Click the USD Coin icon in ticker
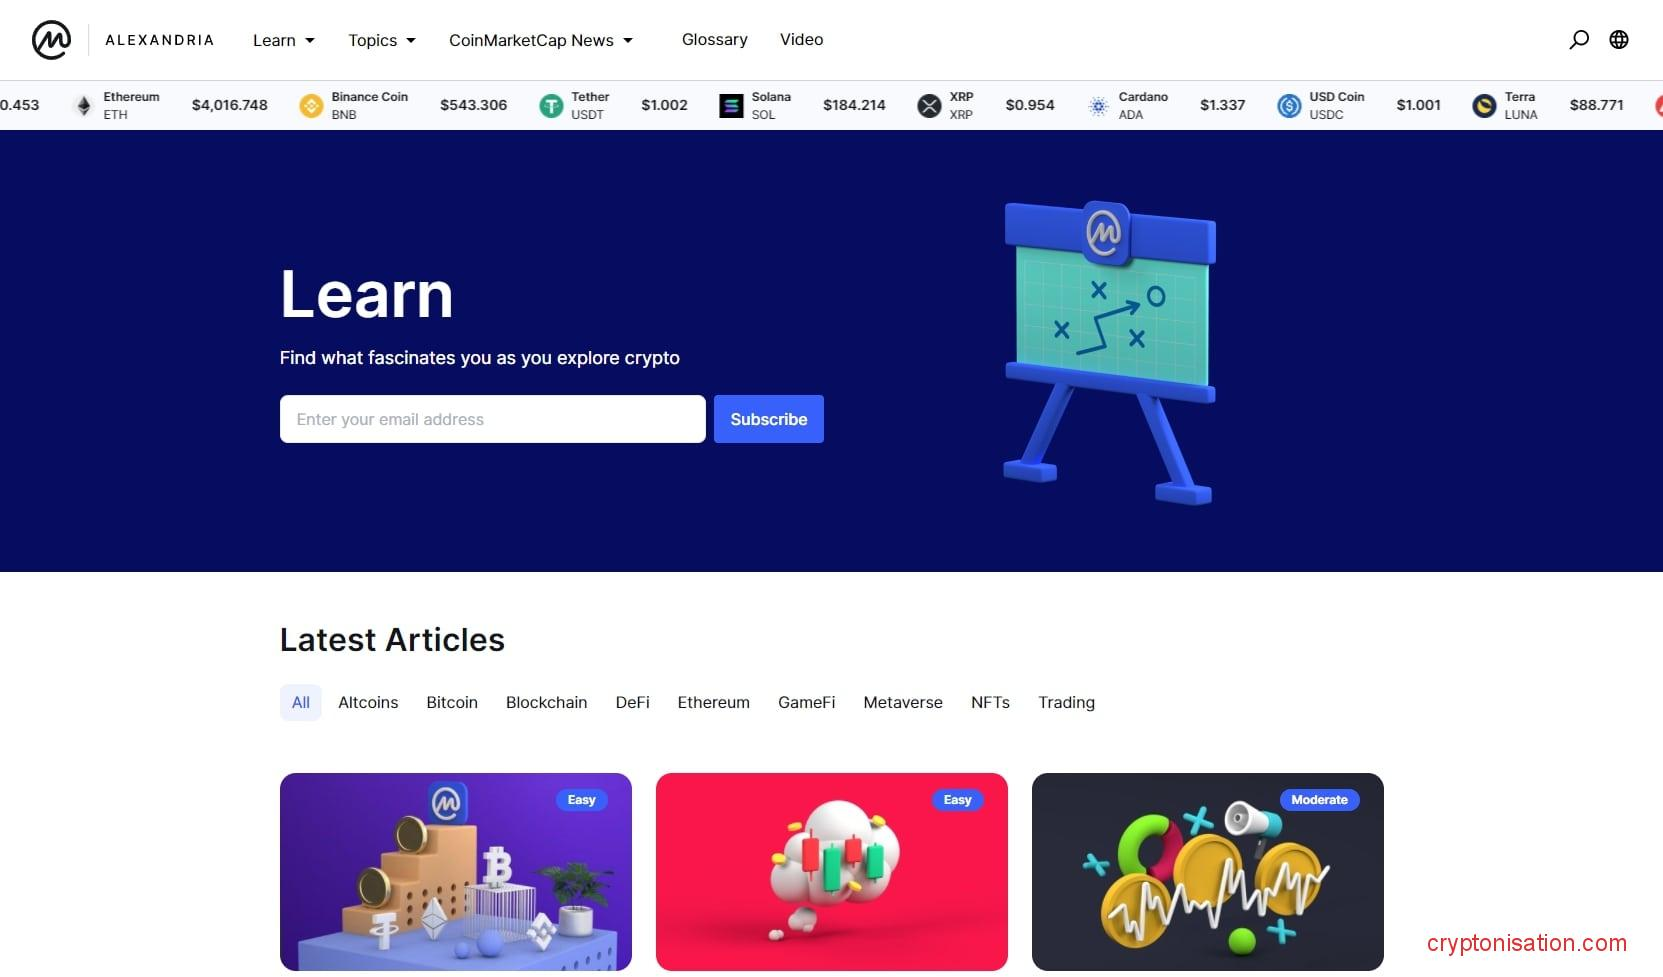The width and height of the screenshot is (1663, 977). (x=1289, y=105)
